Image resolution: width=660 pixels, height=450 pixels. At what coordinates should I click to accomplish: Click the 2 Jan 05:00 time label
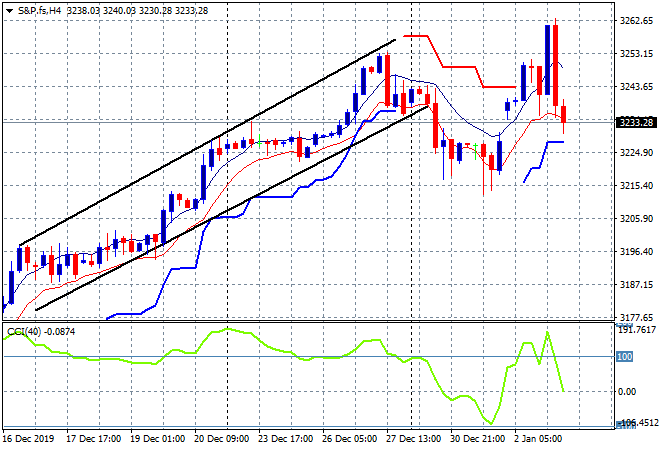tap(538, 439)
